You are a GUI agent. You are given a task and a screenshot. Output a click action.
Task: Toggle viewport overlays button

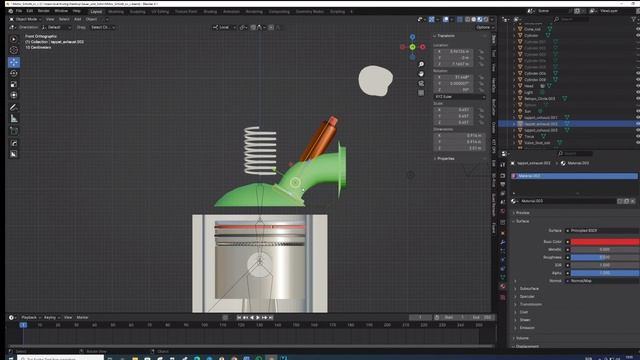point(446,19)
